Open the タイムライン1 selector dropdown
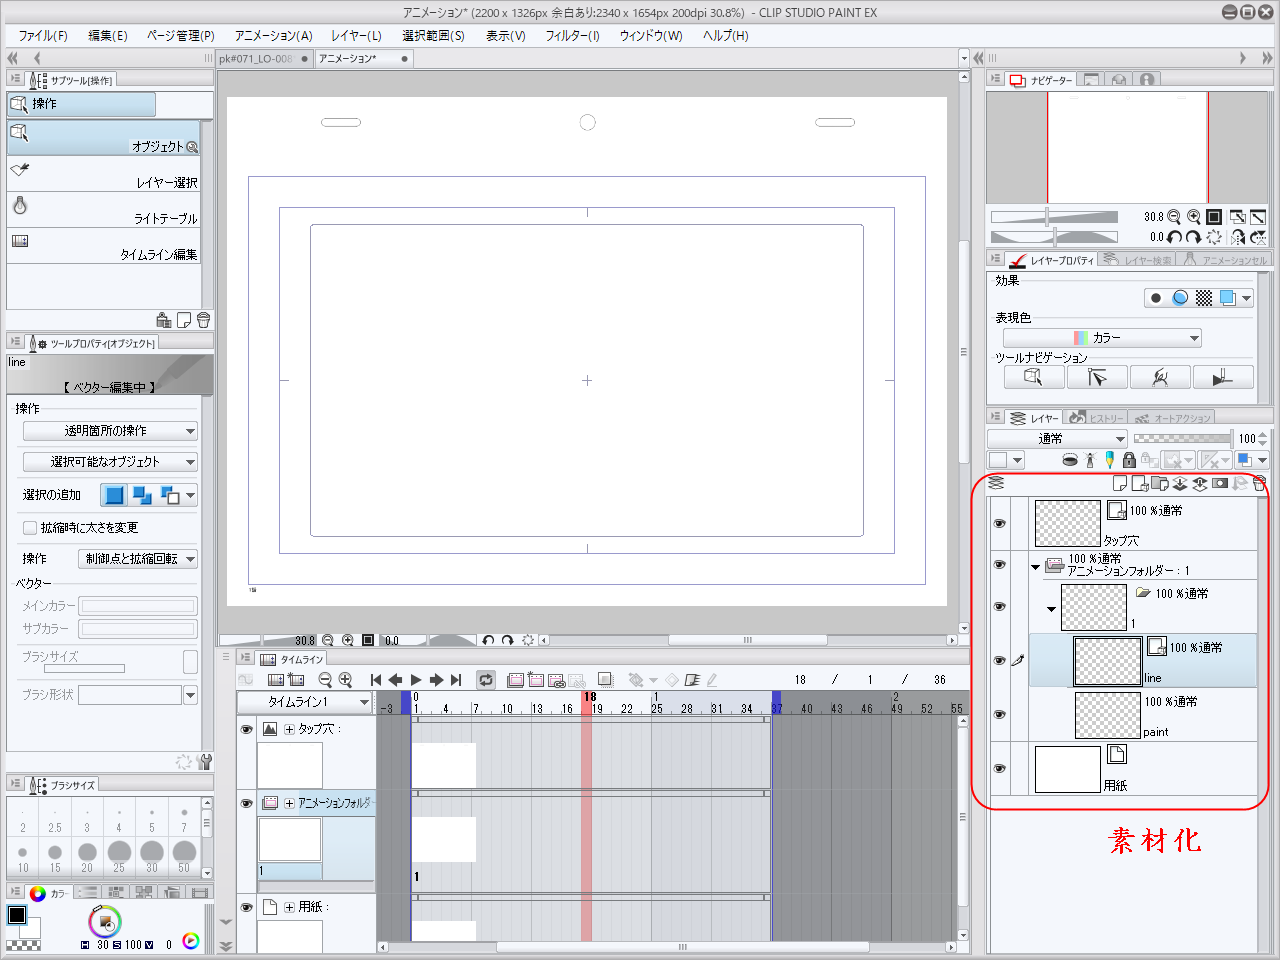This screenshot has width=1280, height=960. pos(305,702)
